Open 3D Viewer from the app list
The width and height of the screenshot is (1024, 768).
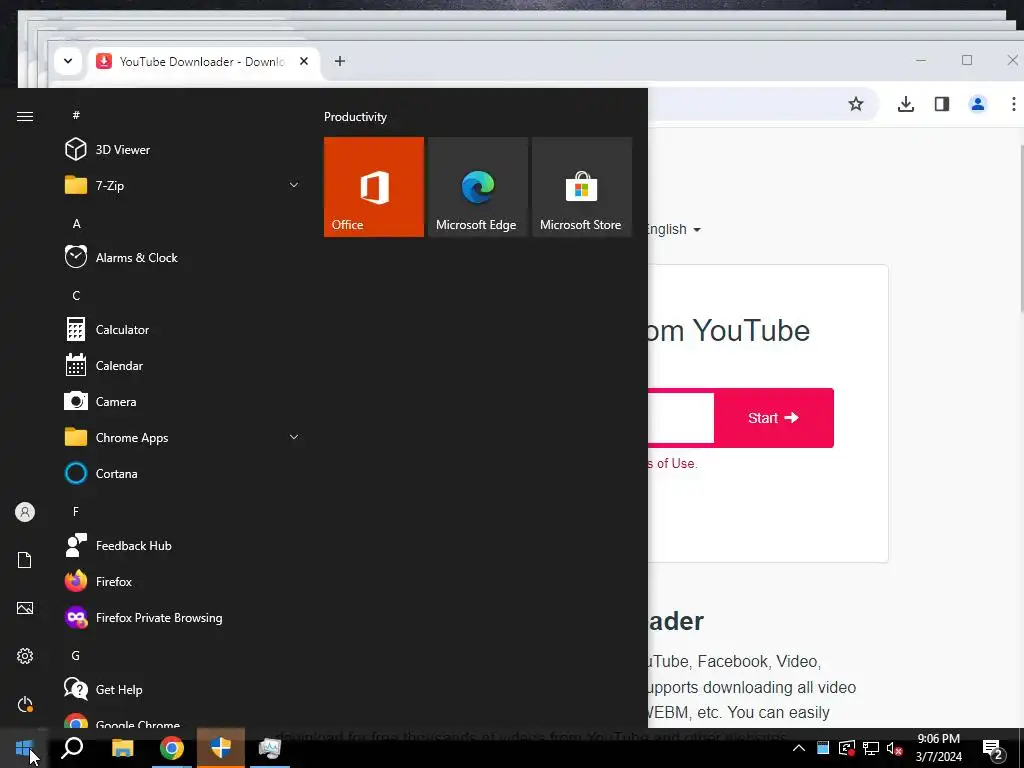[183, 150]
